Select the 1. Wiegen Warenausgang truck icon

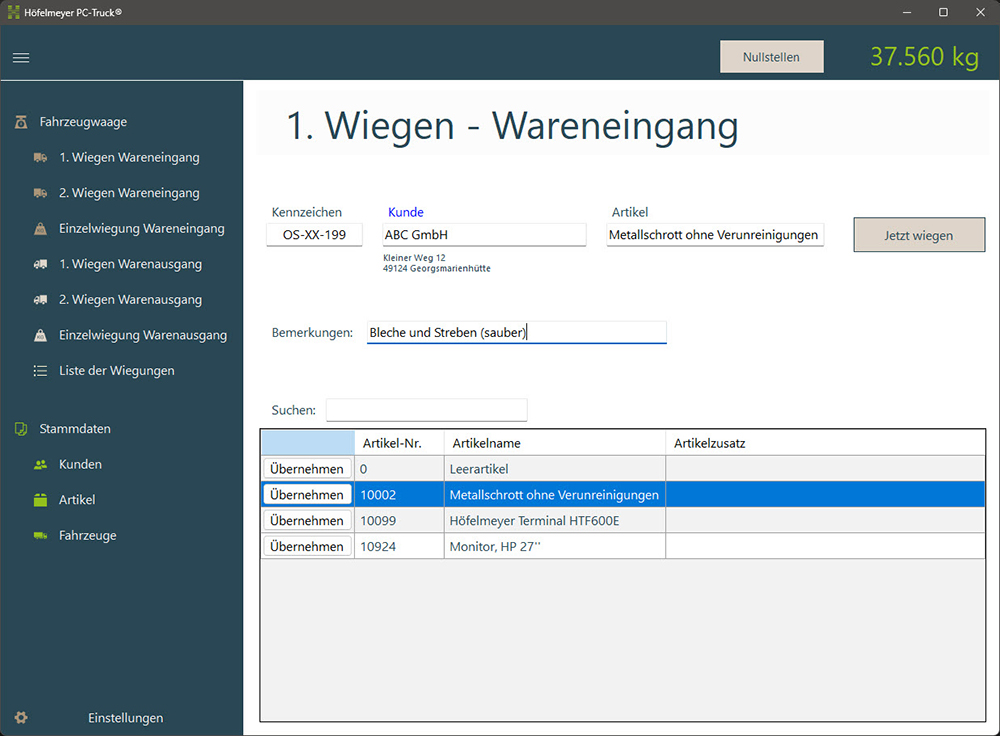point(40,264)
